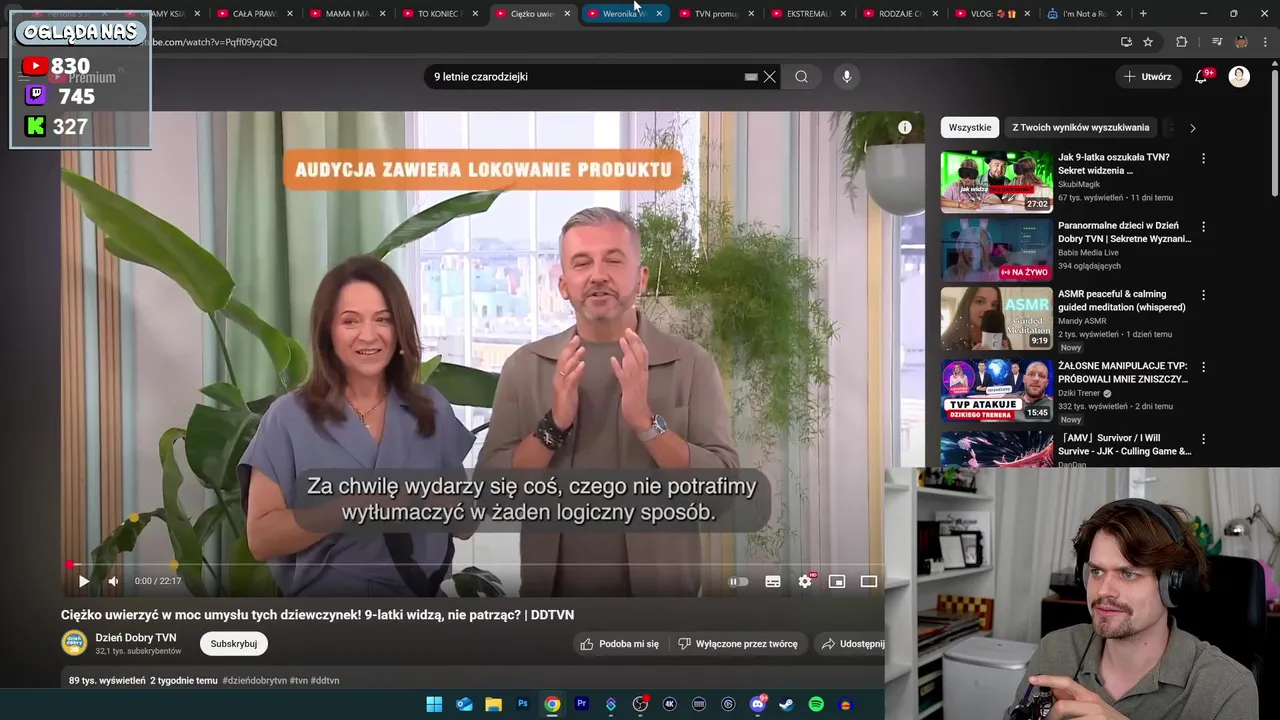1280x720 pixels.
Task: Open a new browser tab with plus
Action: point(1143,14)
